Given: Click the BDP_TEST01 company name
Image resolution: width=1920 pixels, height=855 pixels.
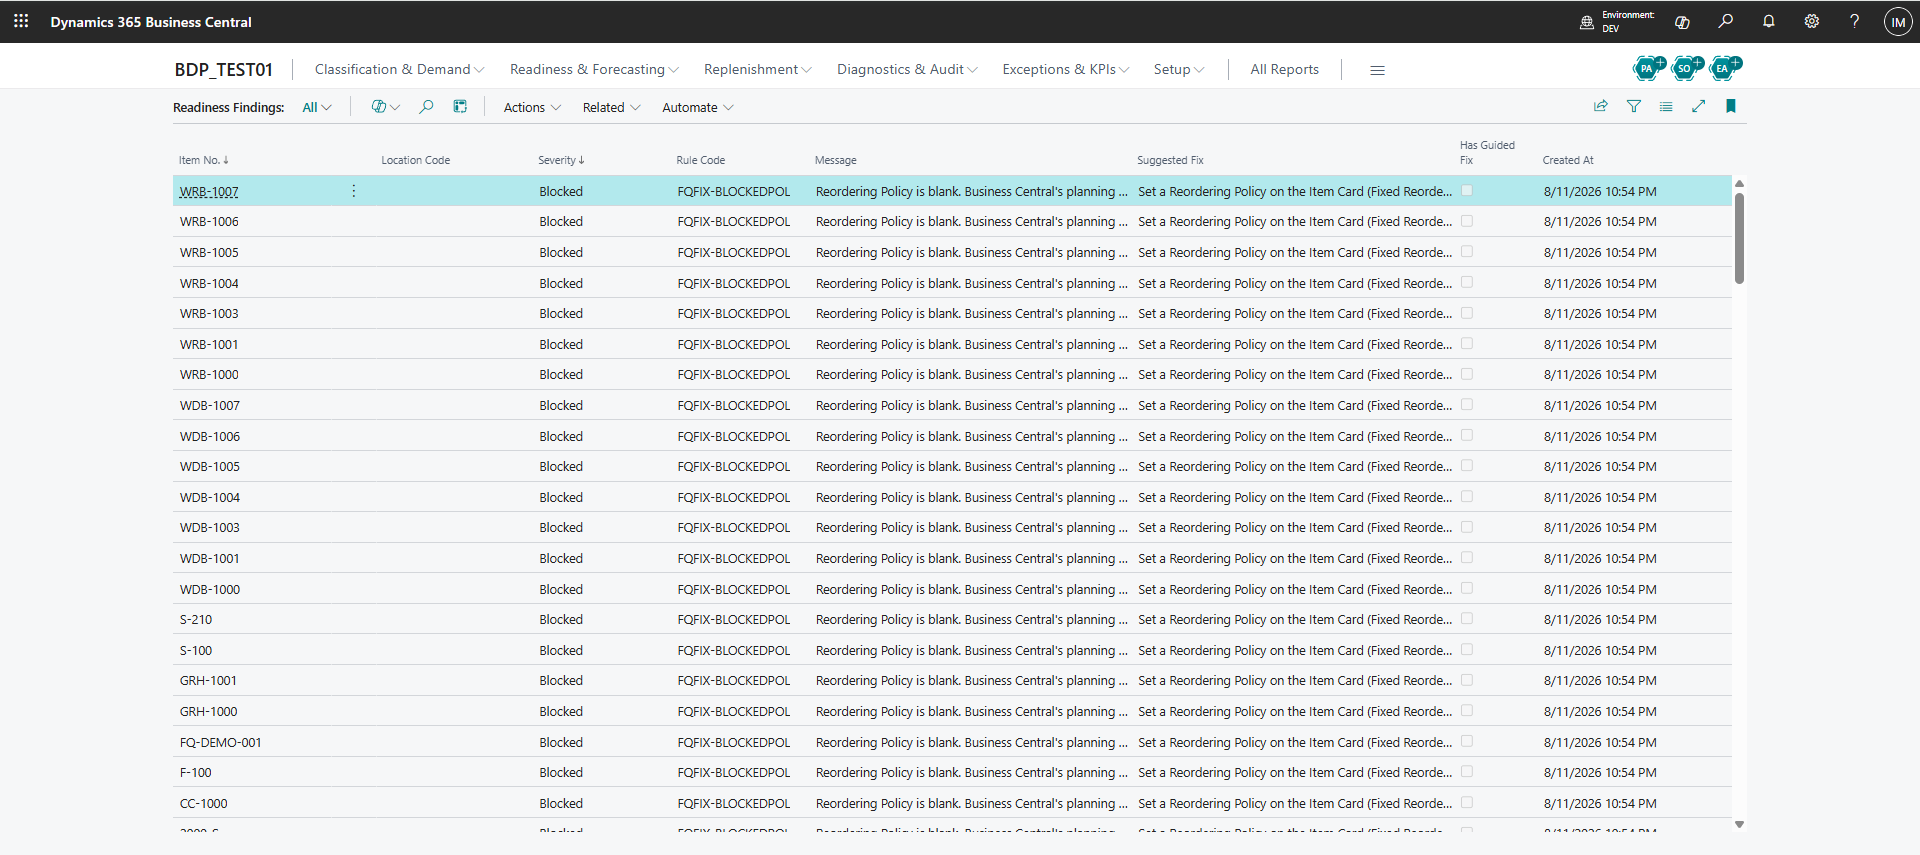Looking at the screenshot, I should pos(223,69).
